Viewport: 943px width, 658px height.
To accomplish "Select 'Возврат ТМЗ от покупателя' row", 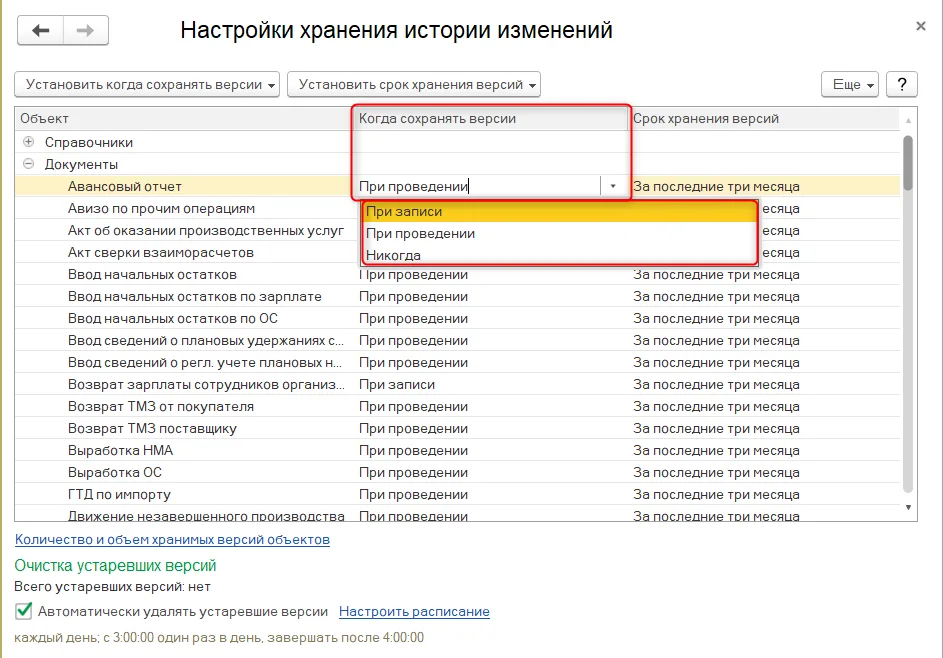I will click(458, 407).
